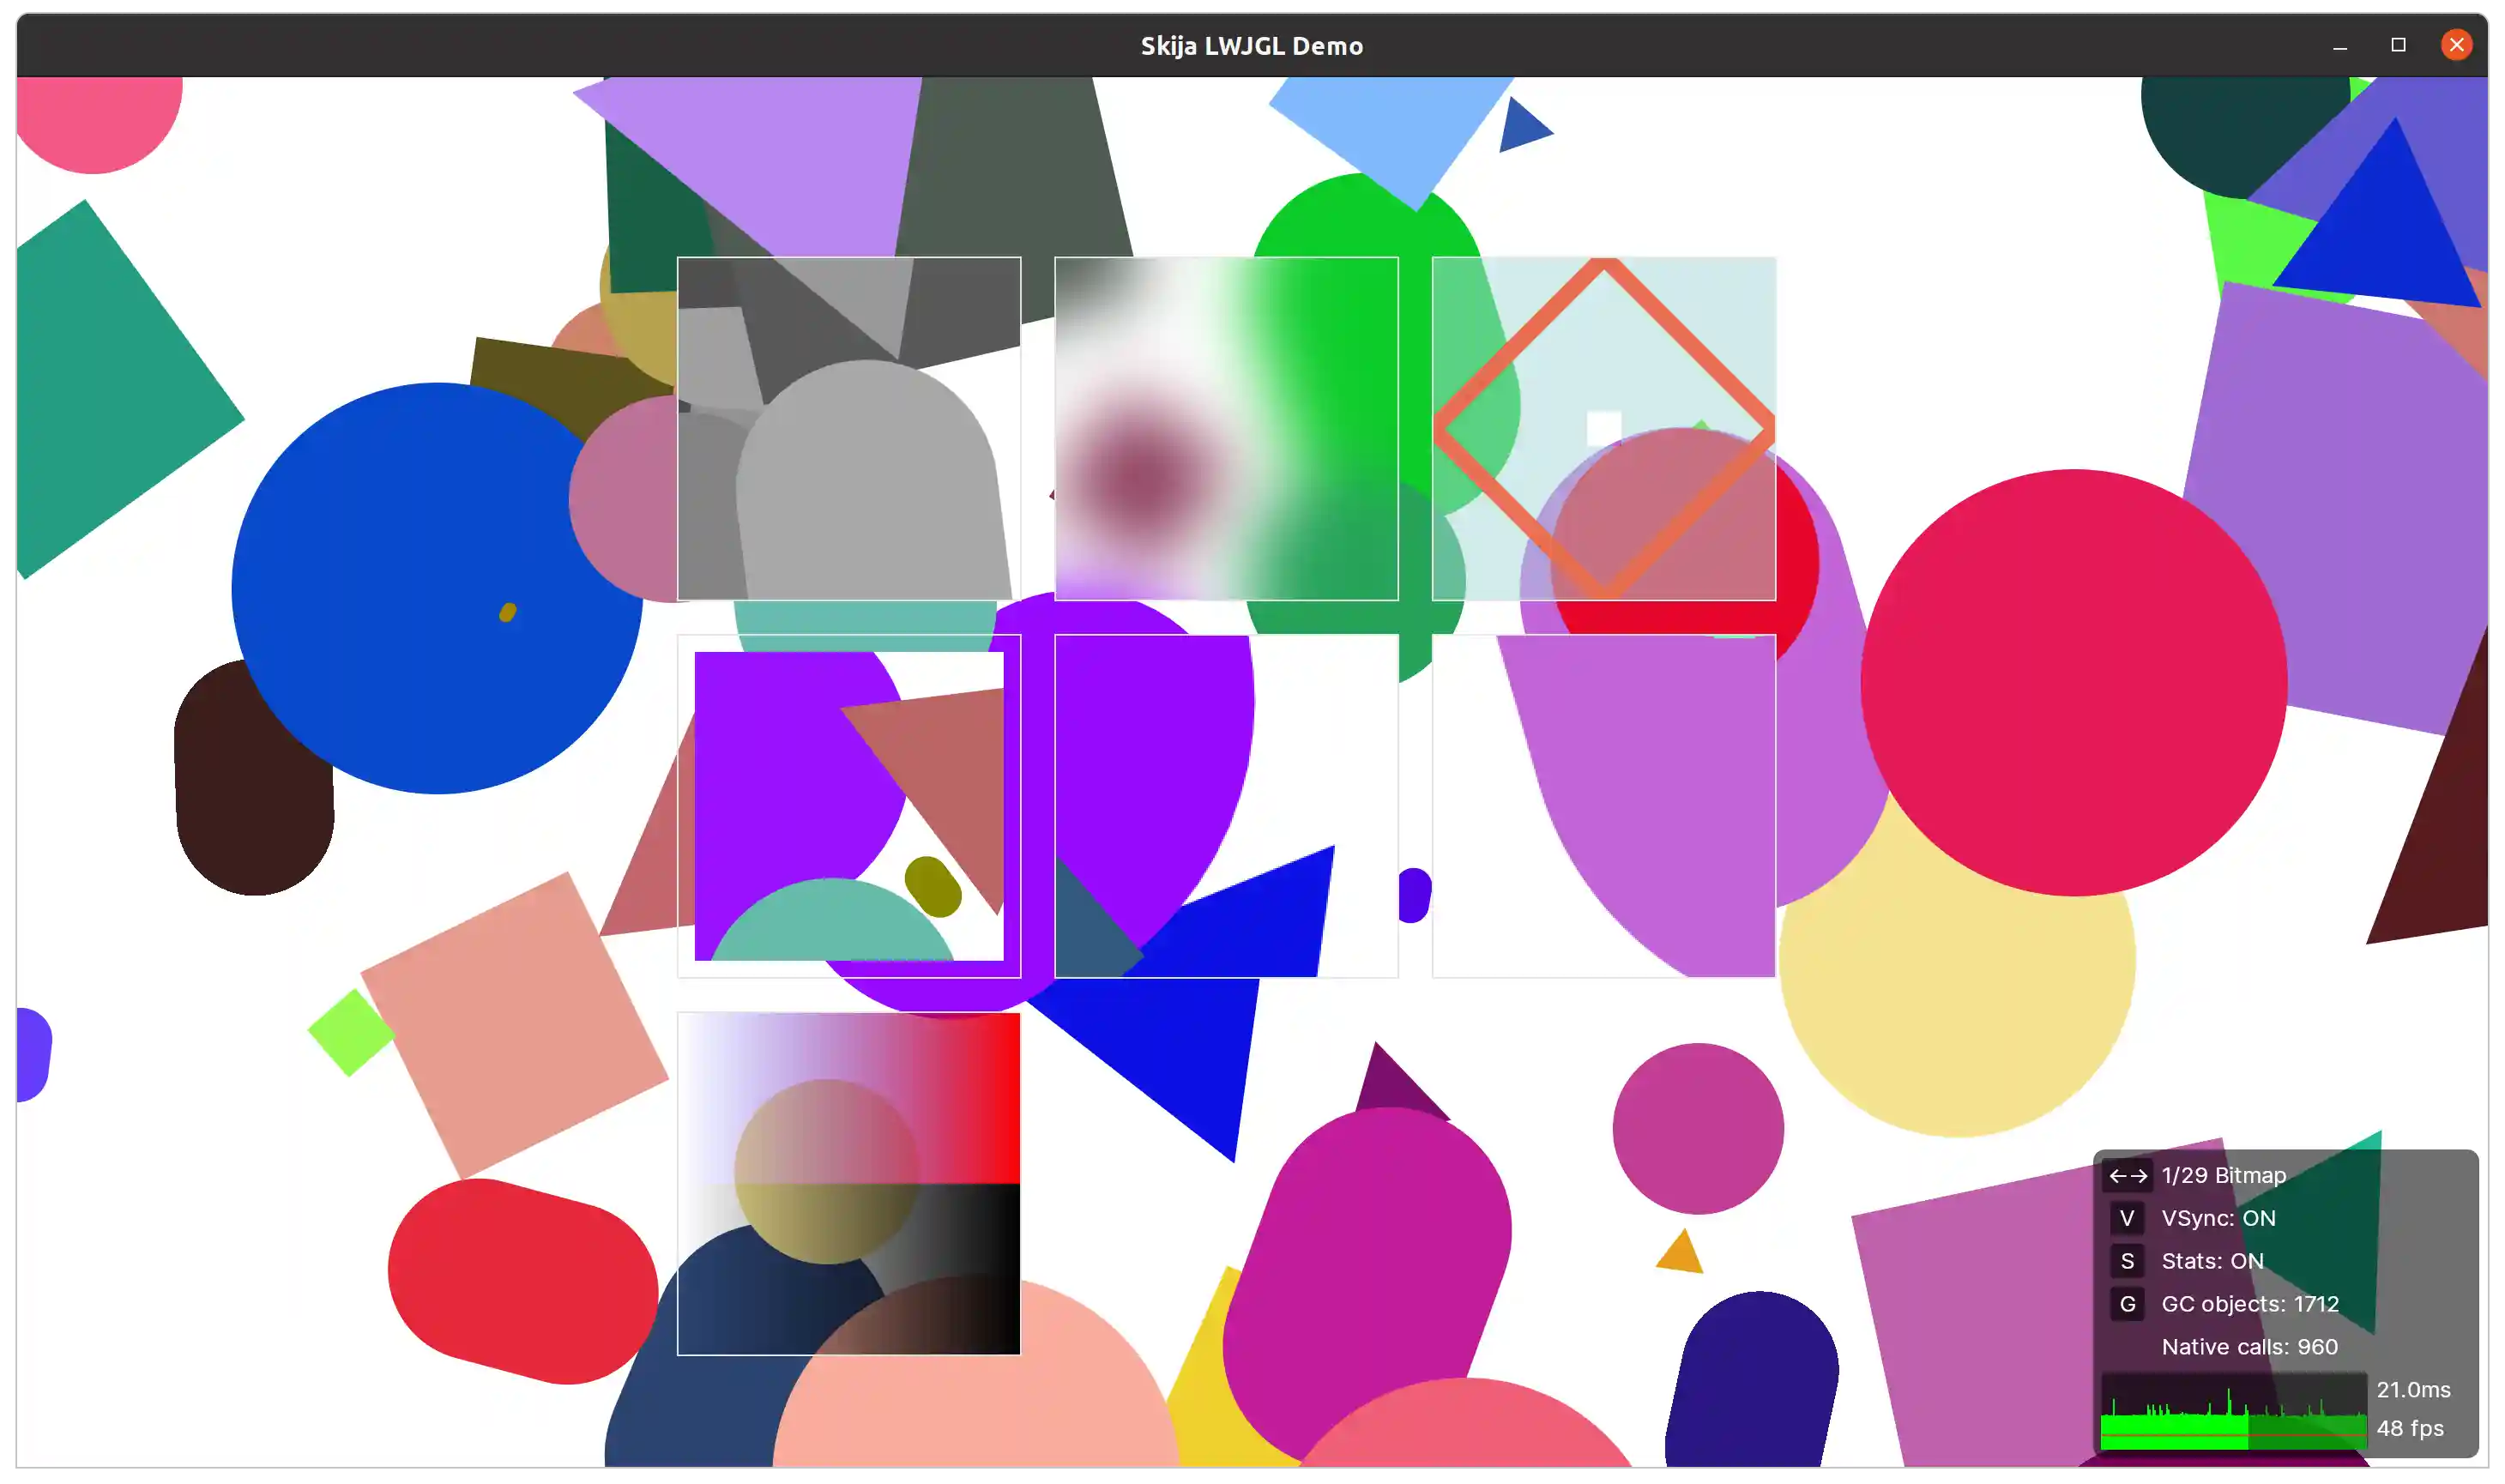Close the Skija LWJGL Demo window
The height and width of the screenshot is (1484, 2505).
click(x=2456, y=45)
